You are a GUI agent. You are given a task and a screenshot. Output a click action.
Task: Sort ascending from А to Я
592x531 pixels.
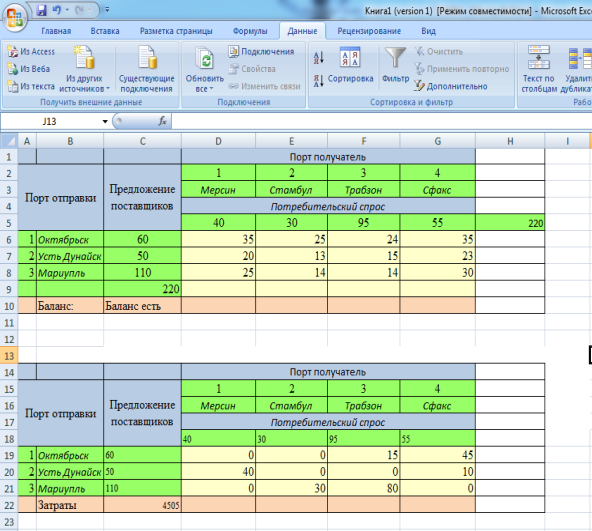[x=318, y=57]
